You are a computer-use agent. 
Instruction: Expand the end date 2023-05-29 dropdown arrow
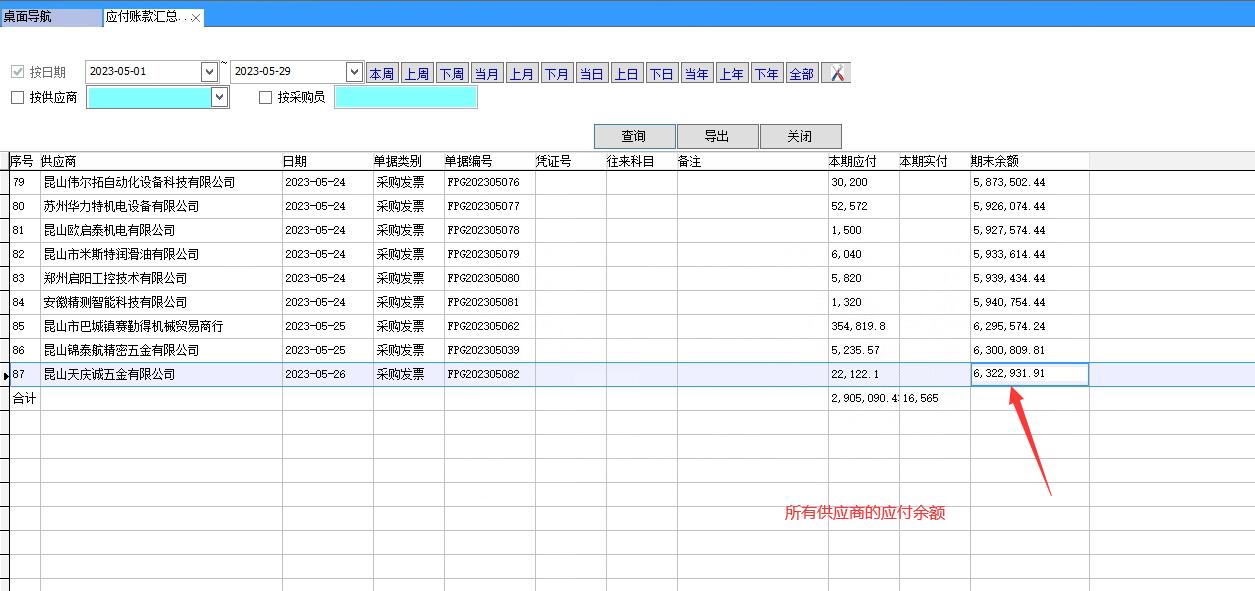[x=354, y=72]
